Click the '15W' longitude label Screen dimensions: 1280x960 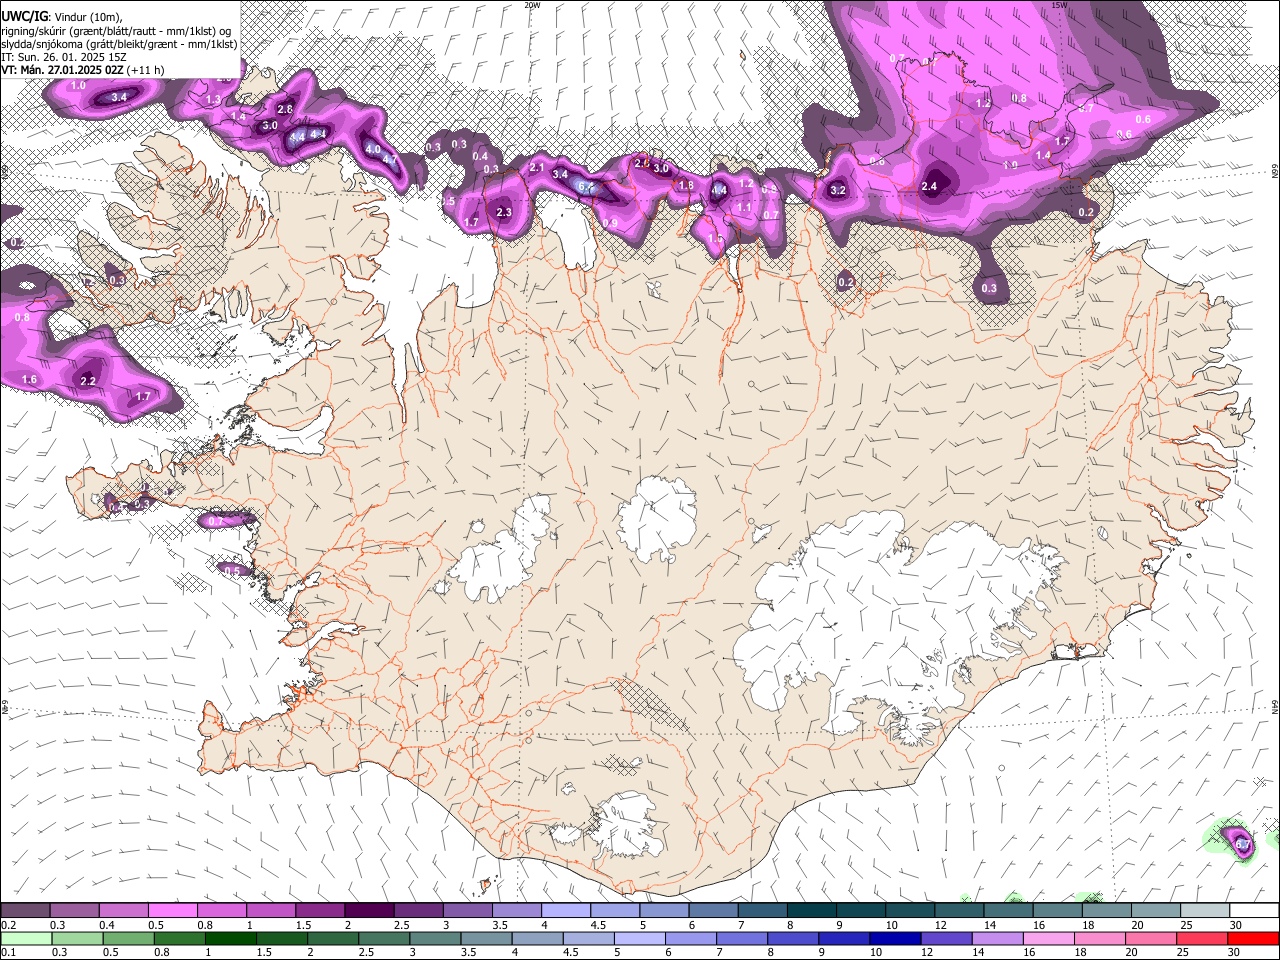tap(1059, 5)
